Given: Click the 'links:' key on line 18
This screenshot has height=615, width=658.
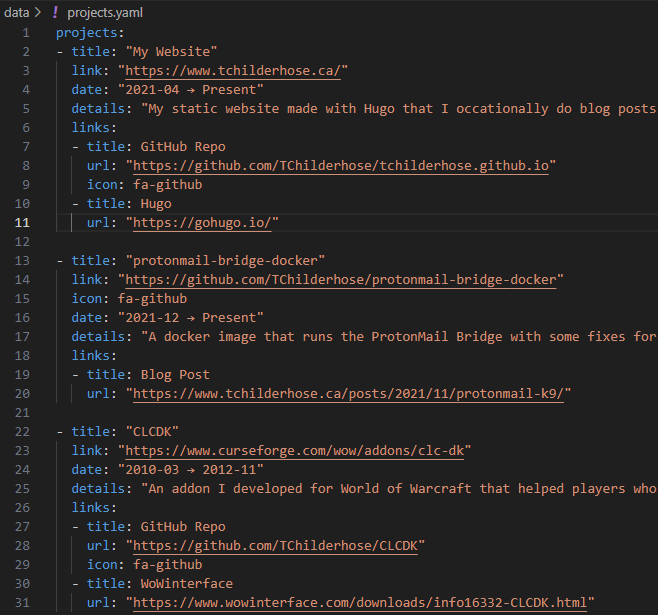Looking at the screenshot, I should pyautogui.click(x=94, y=356).
